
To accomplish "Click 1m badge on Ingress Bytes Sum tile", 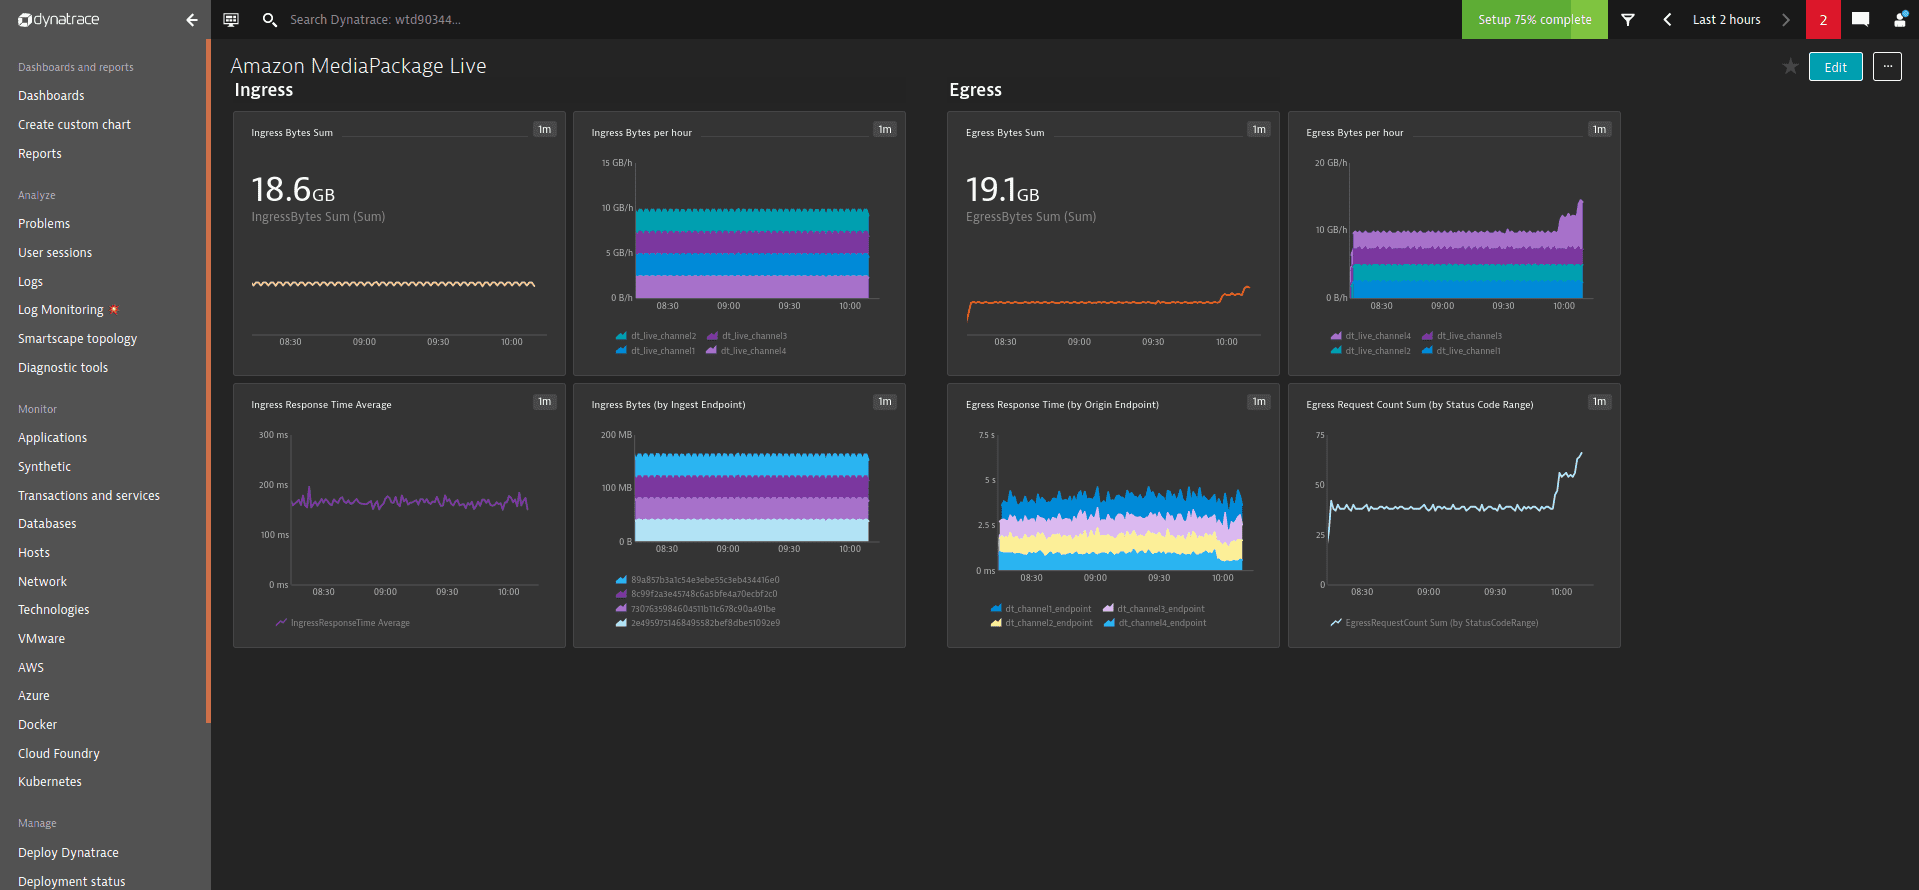I will pos(544,129).
